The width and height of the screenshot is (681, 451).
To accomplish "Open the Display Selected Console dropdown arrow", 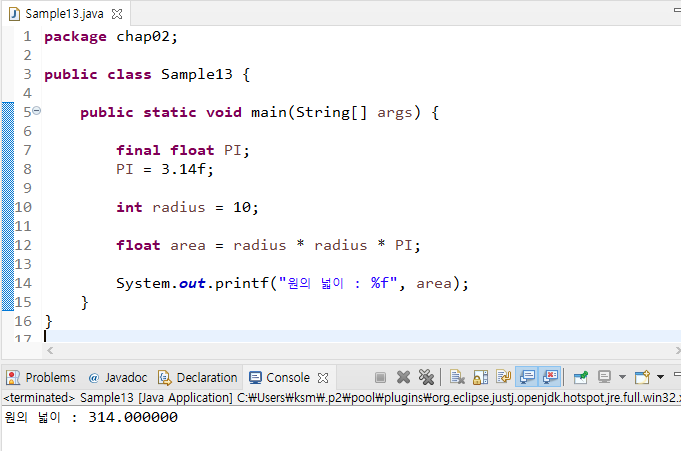I will pyautogui.click(x=622, y=377).
